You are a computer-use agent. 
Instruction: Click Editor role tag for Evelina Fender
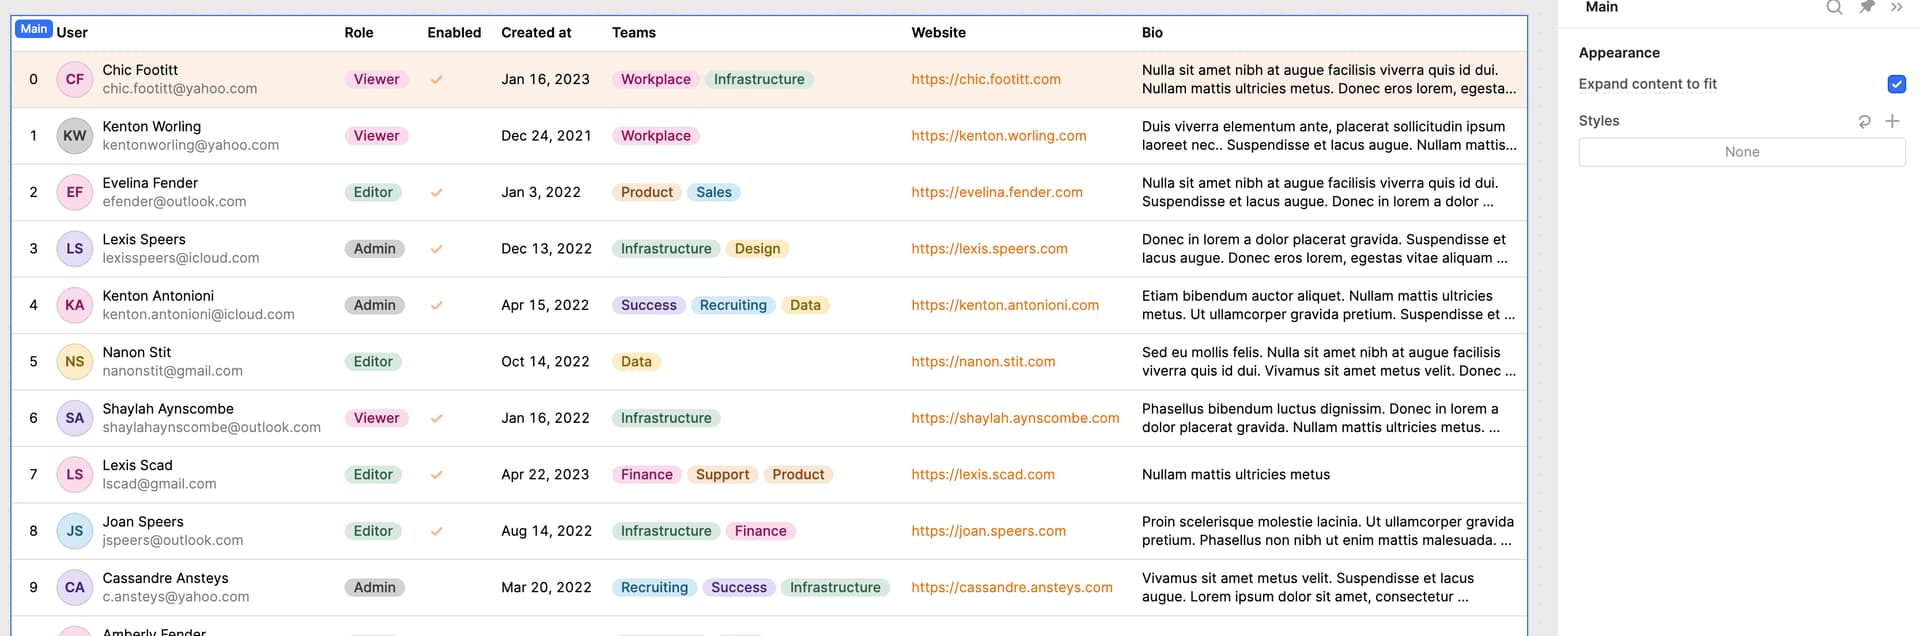pos(373,192)
